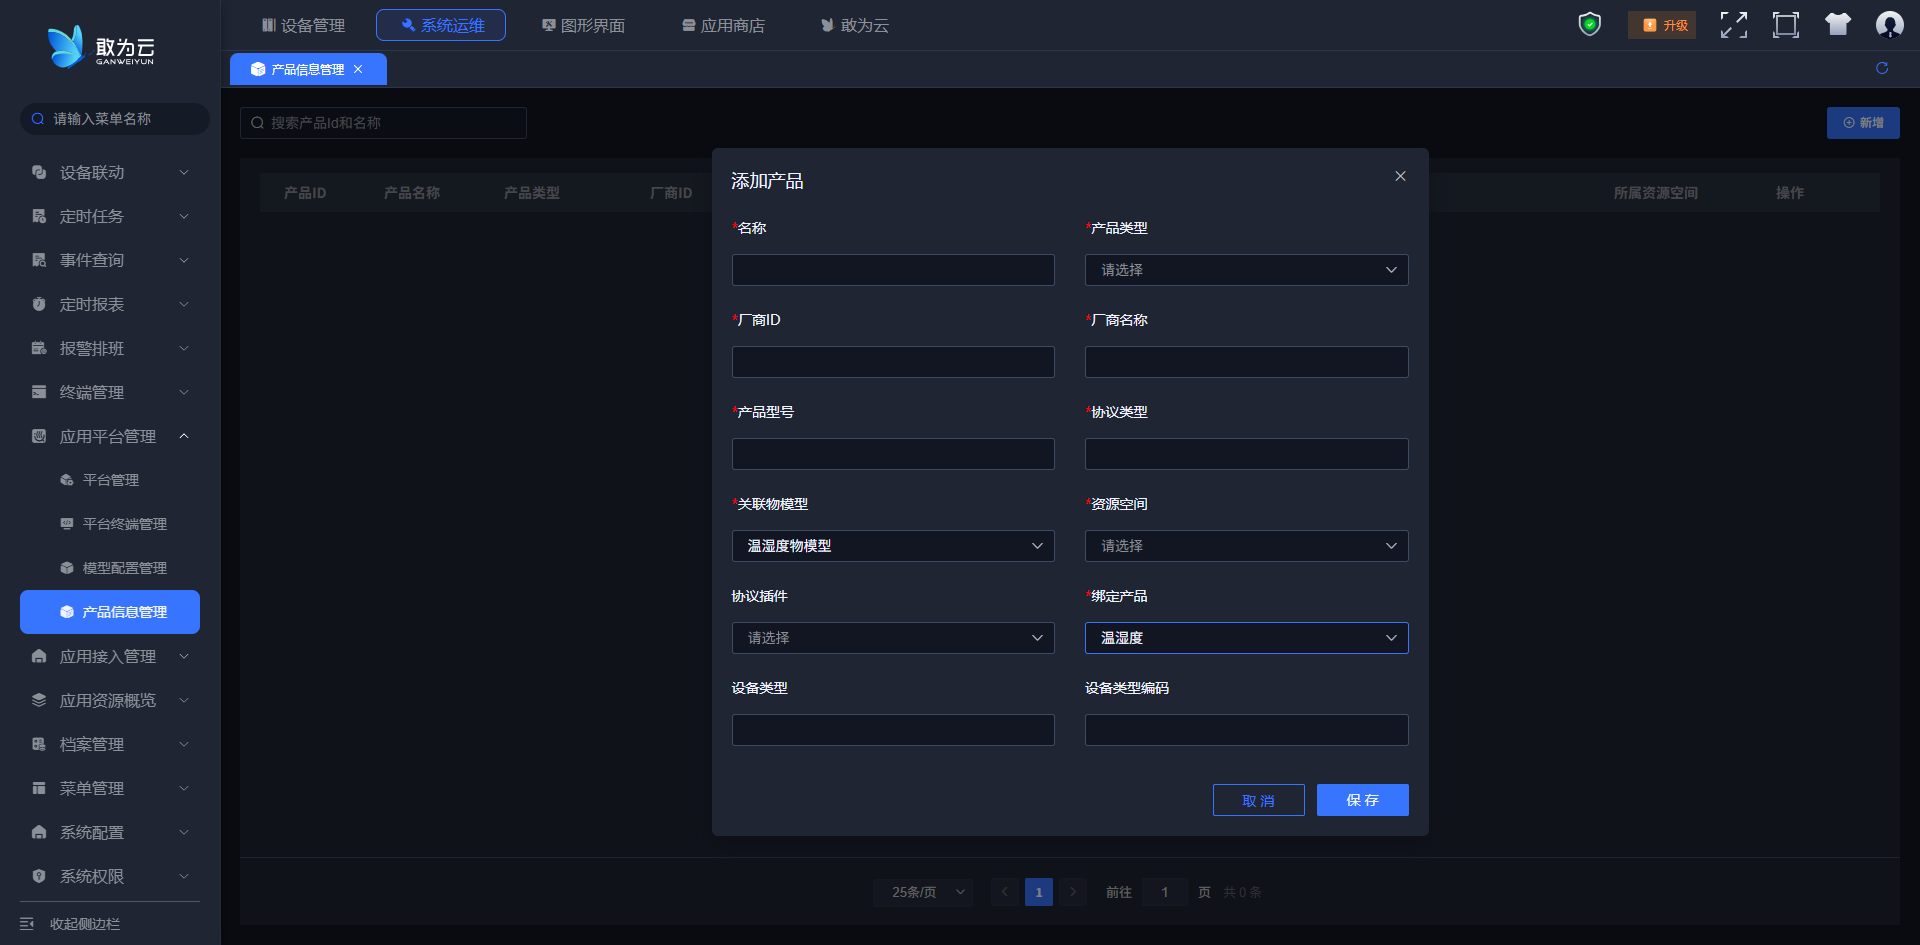The width and height of the screenshot is (1920, 945).
Task: Click the 搜索产品Id和名称 search box
Action: coord(383,123)
